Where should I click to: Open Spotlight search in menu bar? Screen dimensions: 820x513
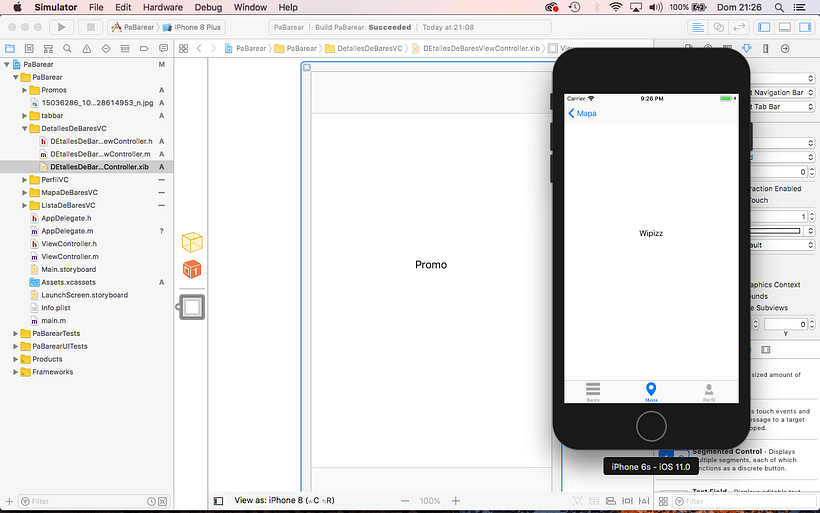click(779, 7)
